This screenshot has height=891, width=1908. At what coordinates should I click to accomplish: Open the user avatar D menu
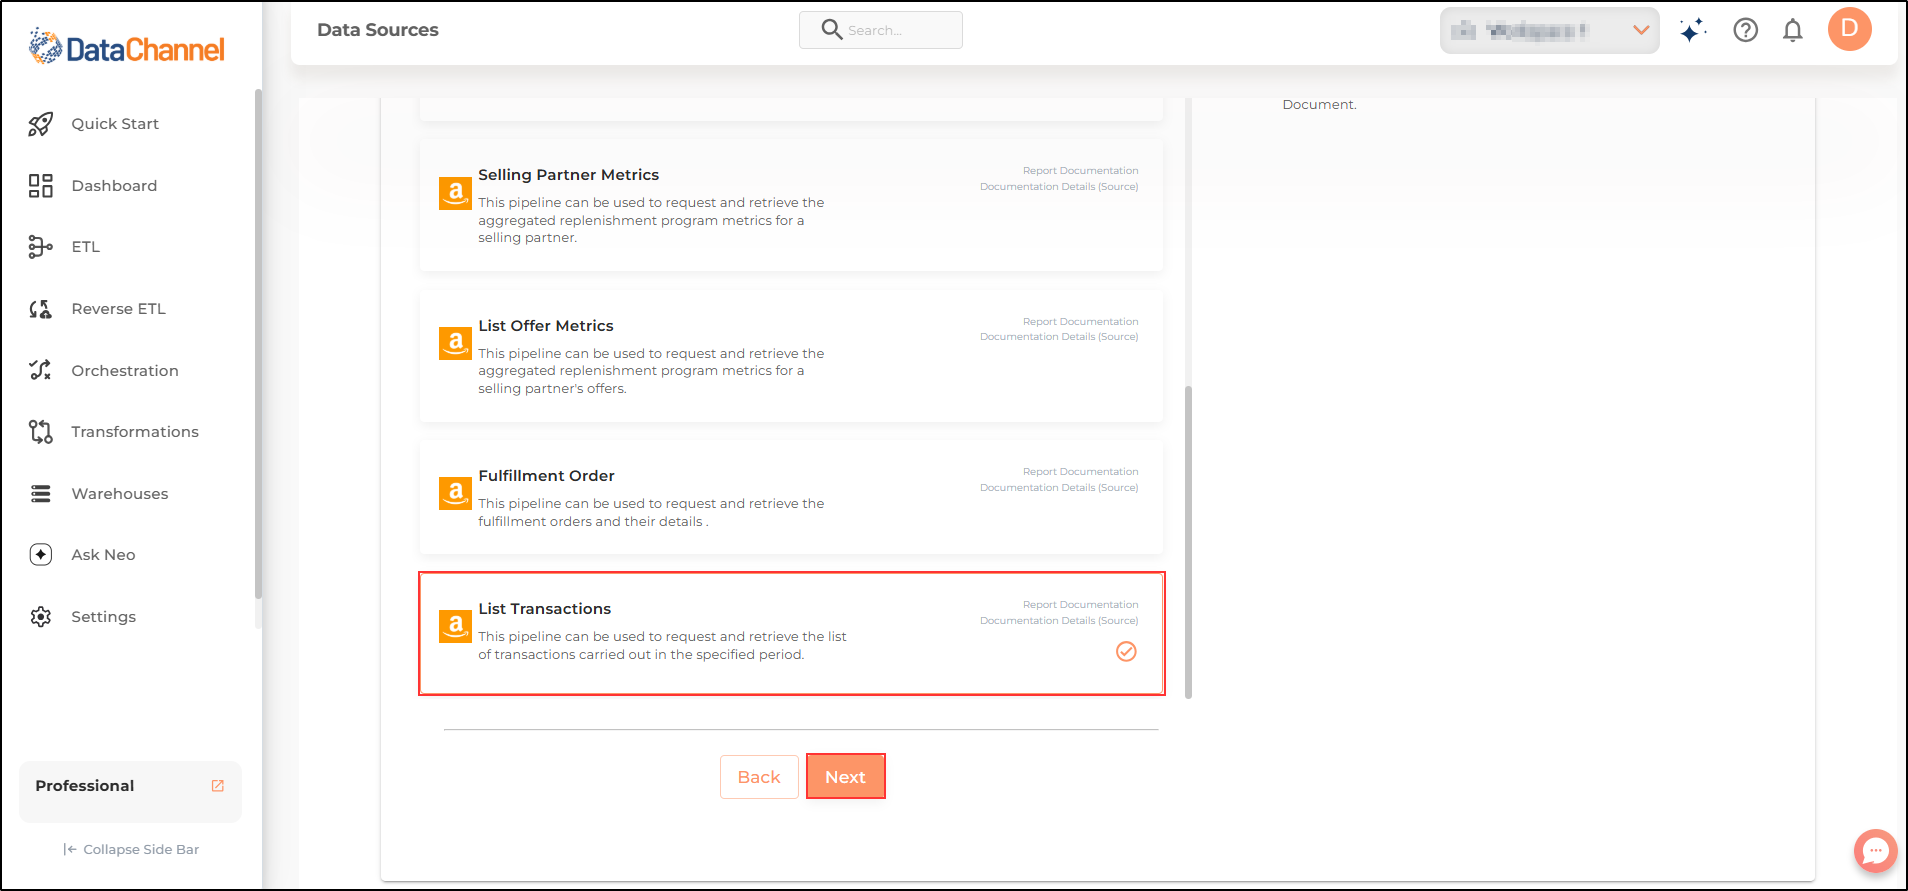click(x=1850, y=29)
